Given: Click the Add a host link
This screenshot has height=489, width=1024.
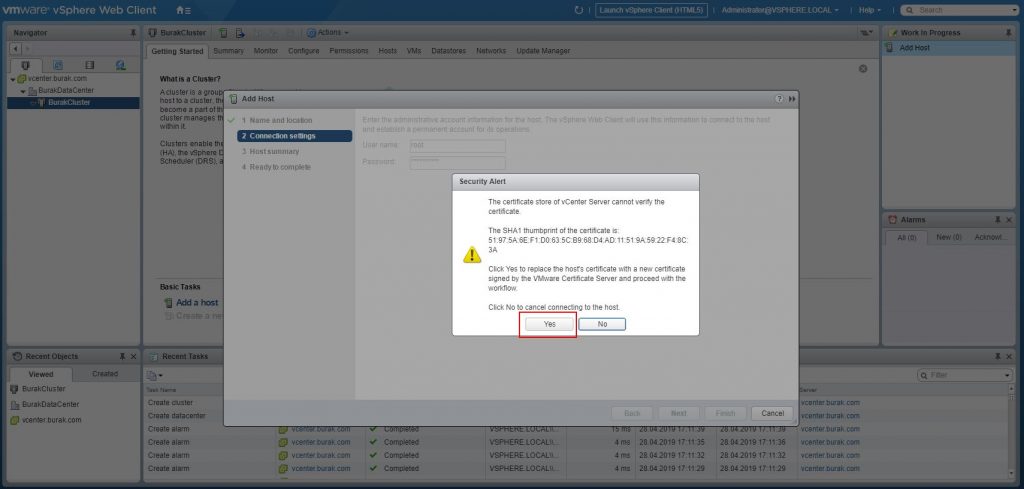Looking at the screenshot, I should pyautogui.click(x=197, y=302).
